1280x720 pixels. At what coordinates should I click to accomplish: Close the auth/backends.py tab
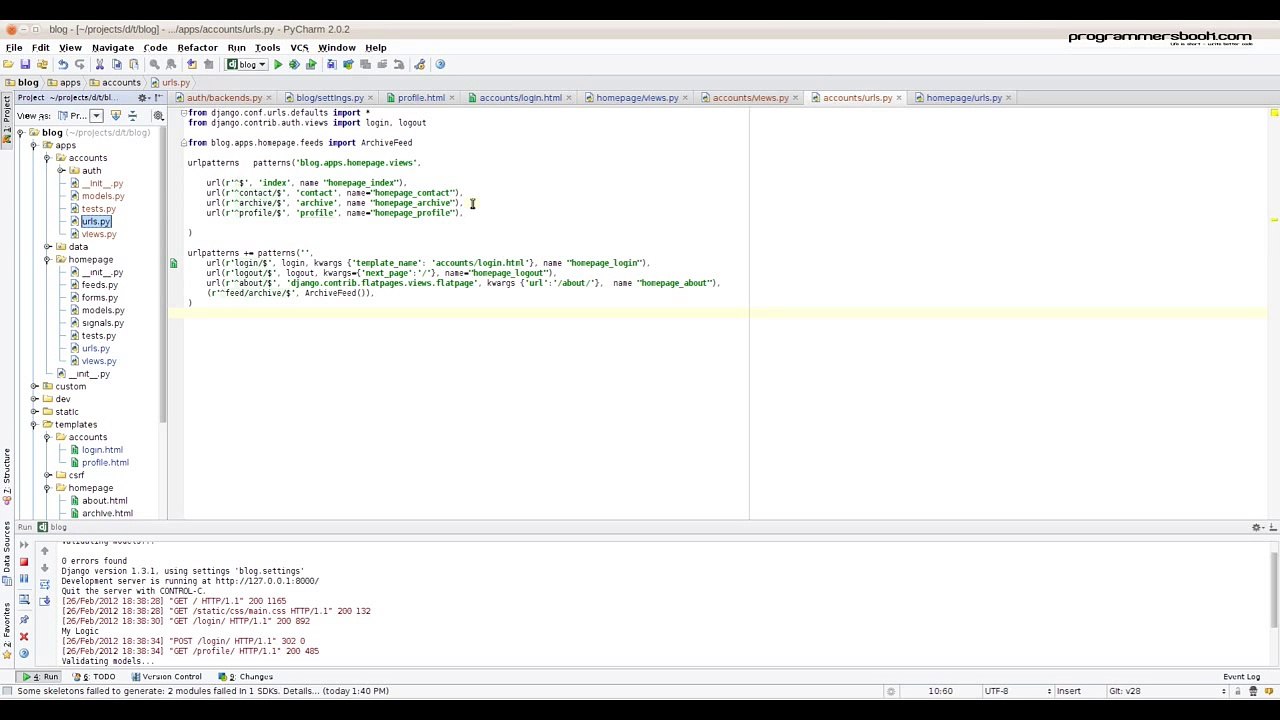pyautogui.click(x=271, y=98)
